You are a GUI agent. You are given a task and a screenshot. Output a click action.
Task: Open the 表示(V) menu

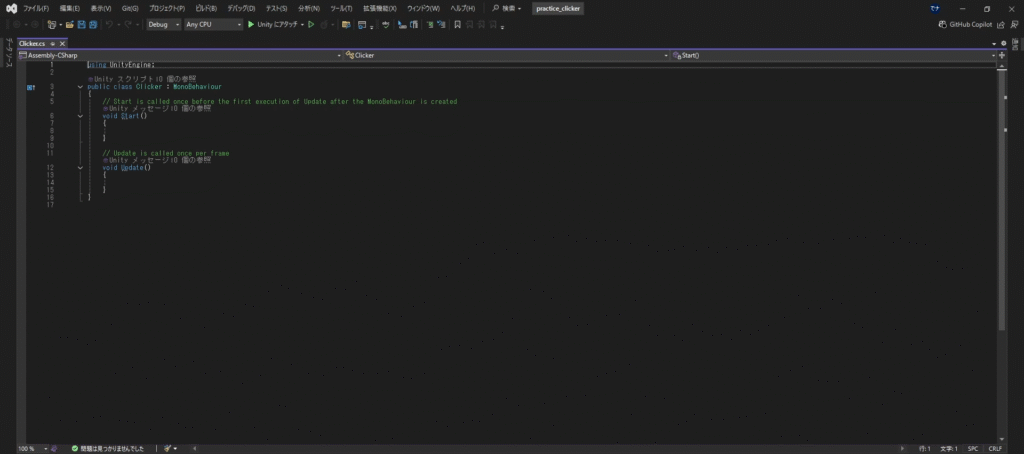coord(101,8)
